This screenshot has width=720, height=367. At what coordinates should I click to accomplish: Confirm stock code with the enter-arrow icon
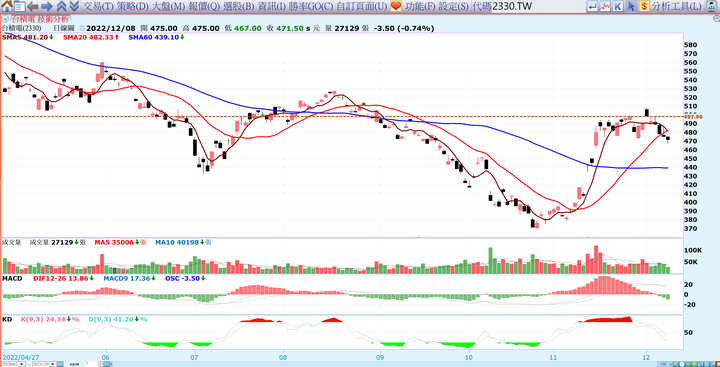[593, 6]
